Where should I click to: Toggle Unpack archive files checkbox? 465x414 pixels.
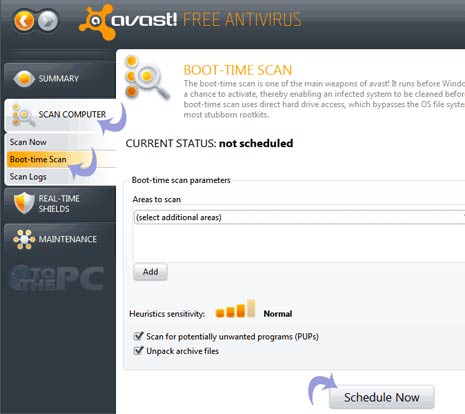(x=138, y=351)
